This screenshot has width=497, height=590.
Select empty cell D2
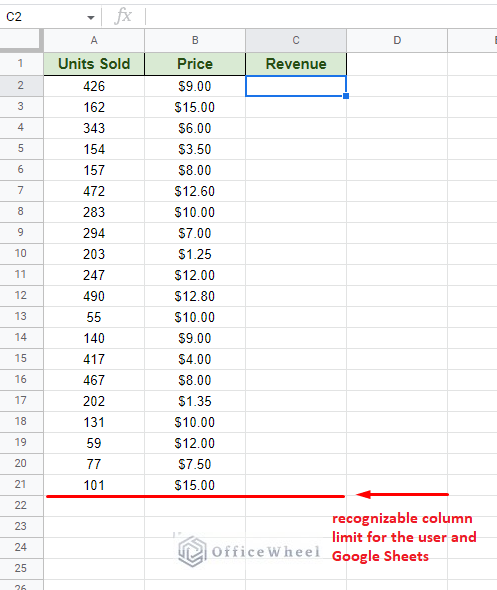point(397,86)
